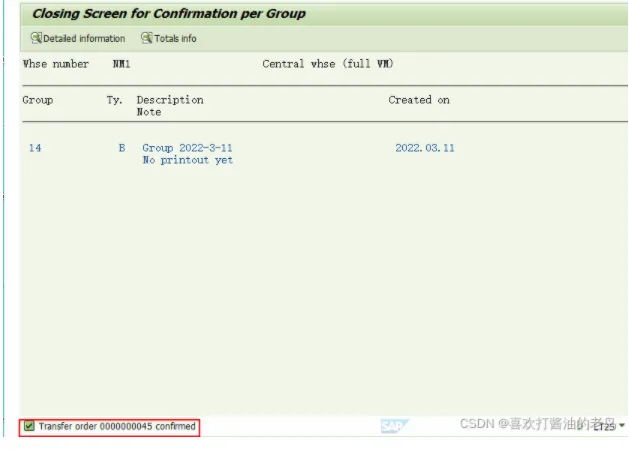
Task: Open the status bar dropdown arrow at right
Action: 622,425
